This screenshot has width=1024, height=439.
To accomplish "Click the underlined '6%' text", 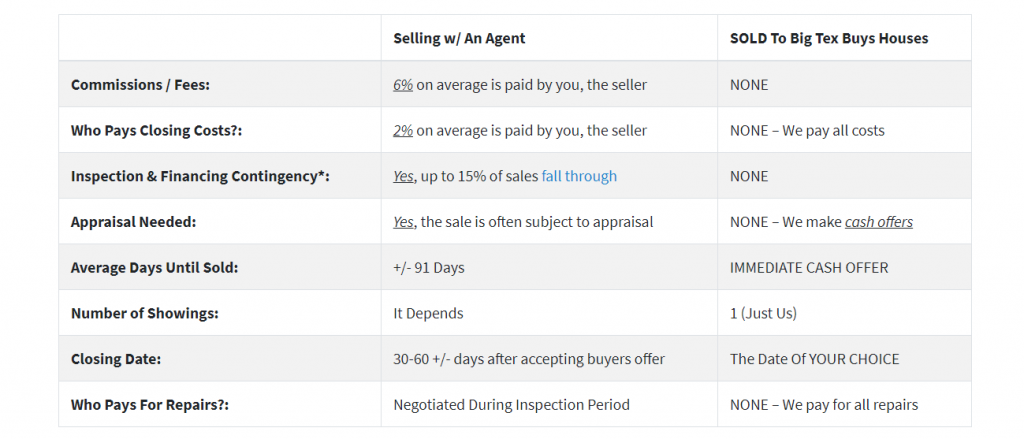I will pyautogui.click(x=403, y=85).
